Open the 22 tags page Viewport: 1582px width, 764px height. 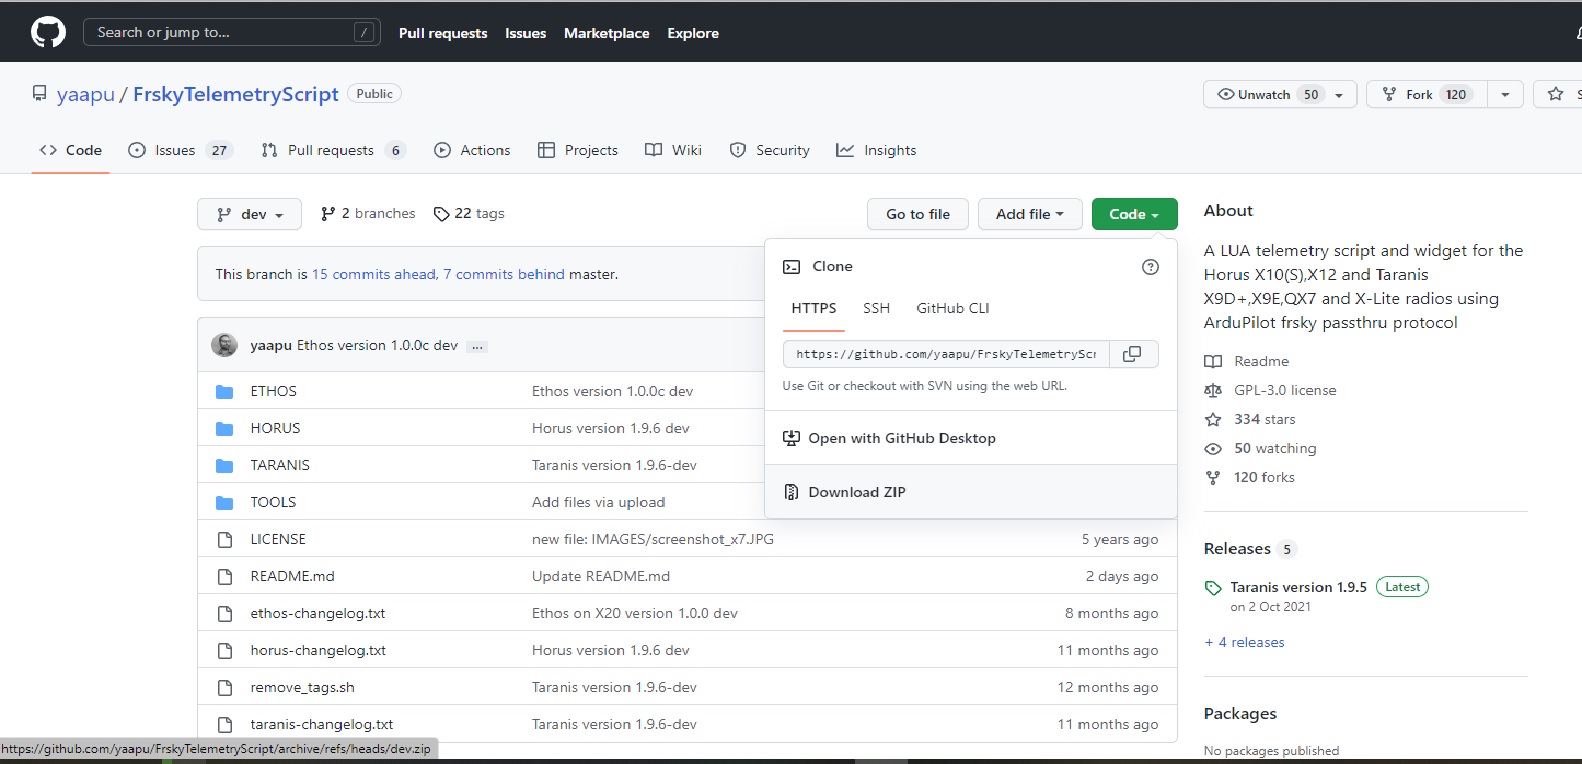click(469, 214)
